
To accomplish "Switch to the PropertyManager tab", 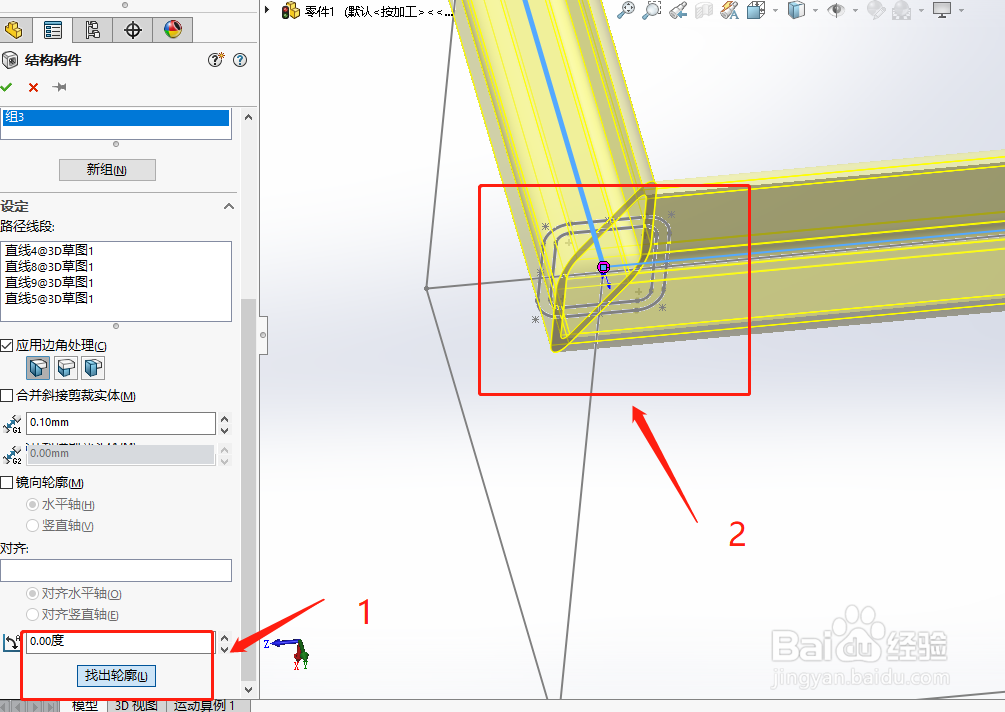I will coord(53,29).
